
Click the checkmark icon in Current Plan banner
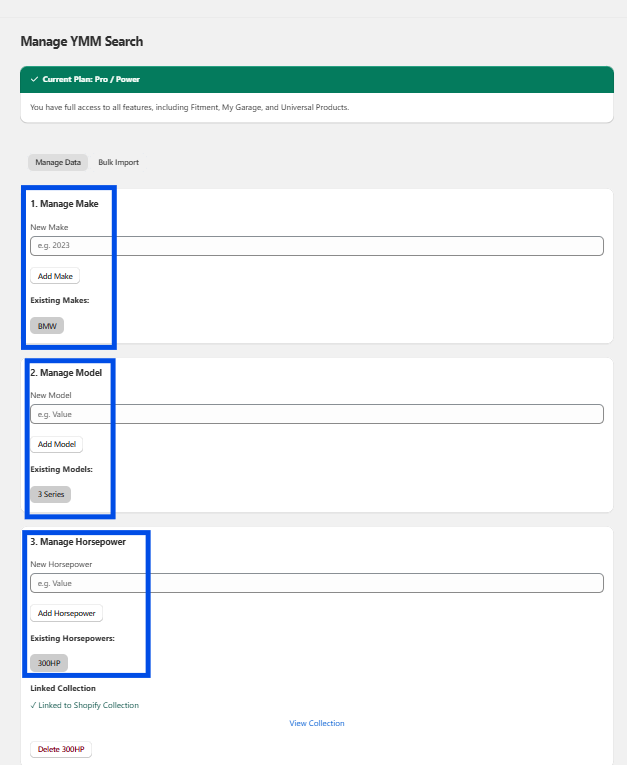pyautogui.click(x=35, y=79)
